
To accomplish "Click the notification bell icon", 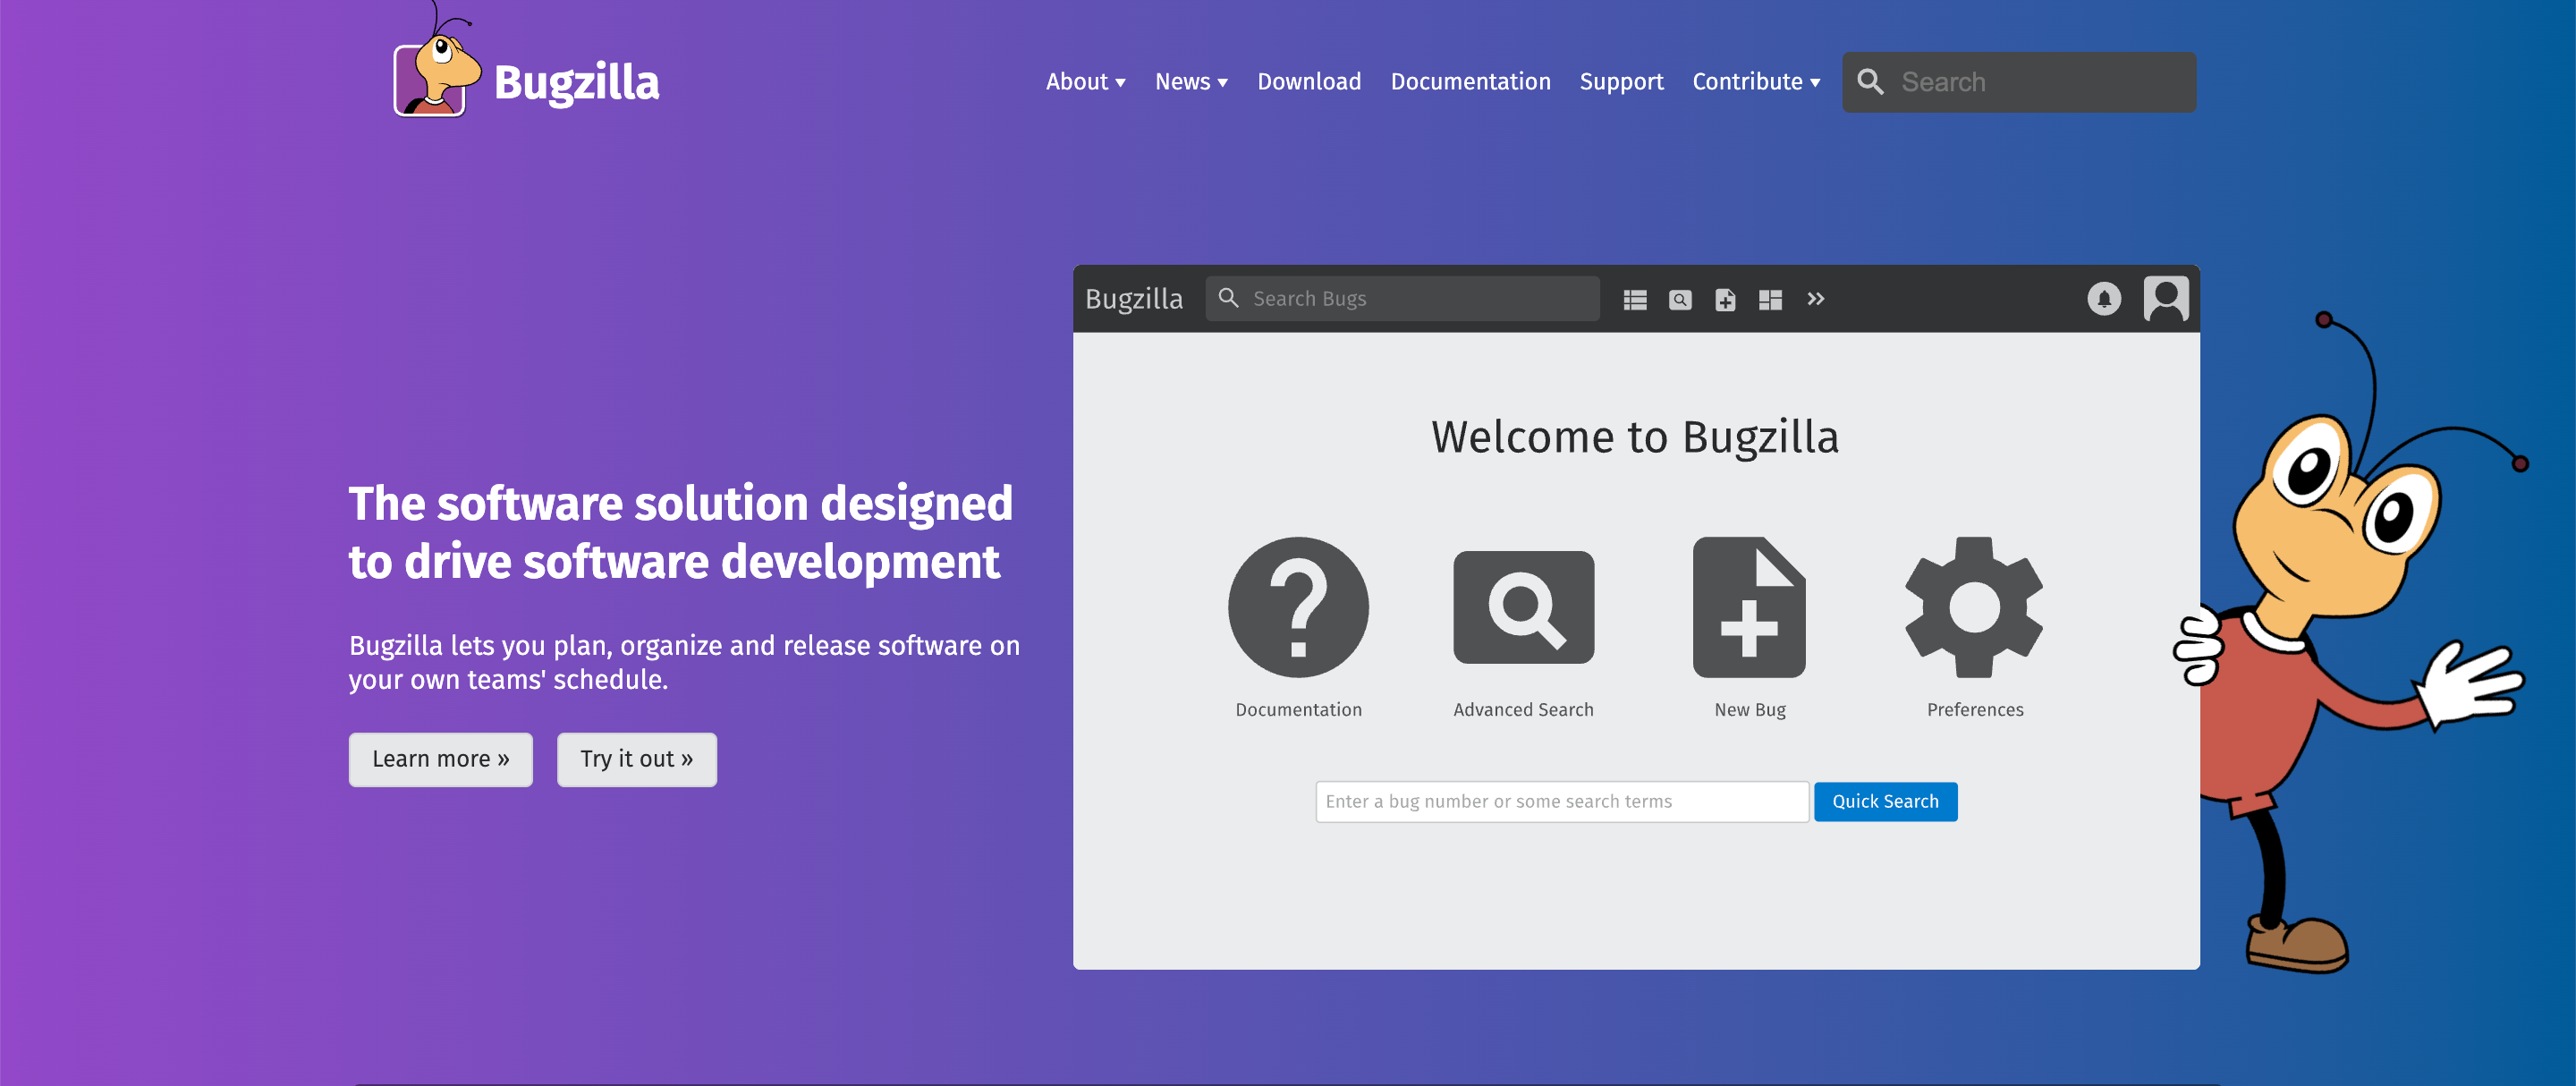I will (x=2103, y=299).
